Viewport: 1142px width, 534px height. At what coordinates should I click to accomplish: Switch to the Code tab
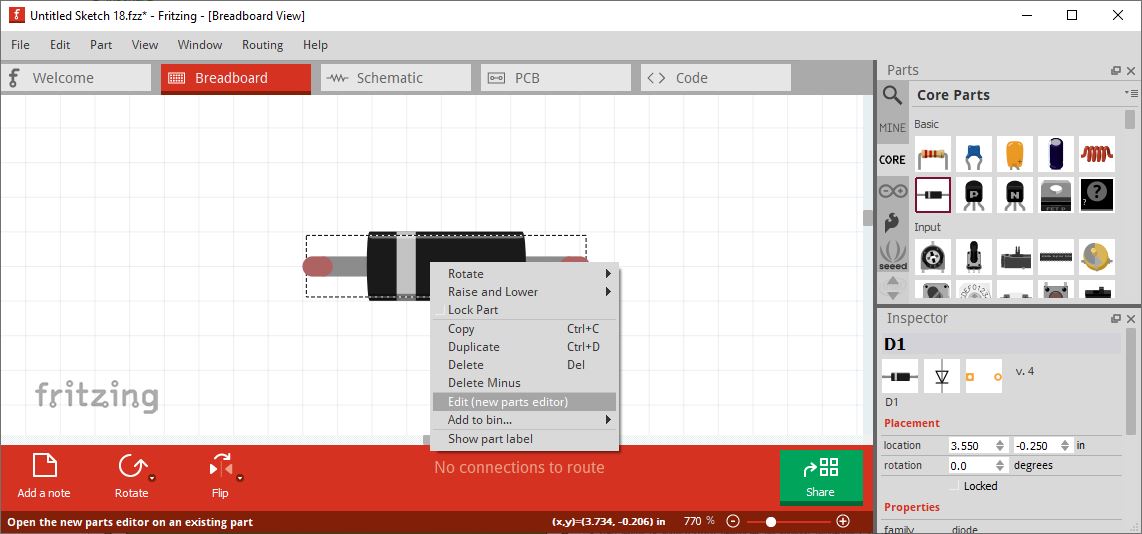point(716,78)
